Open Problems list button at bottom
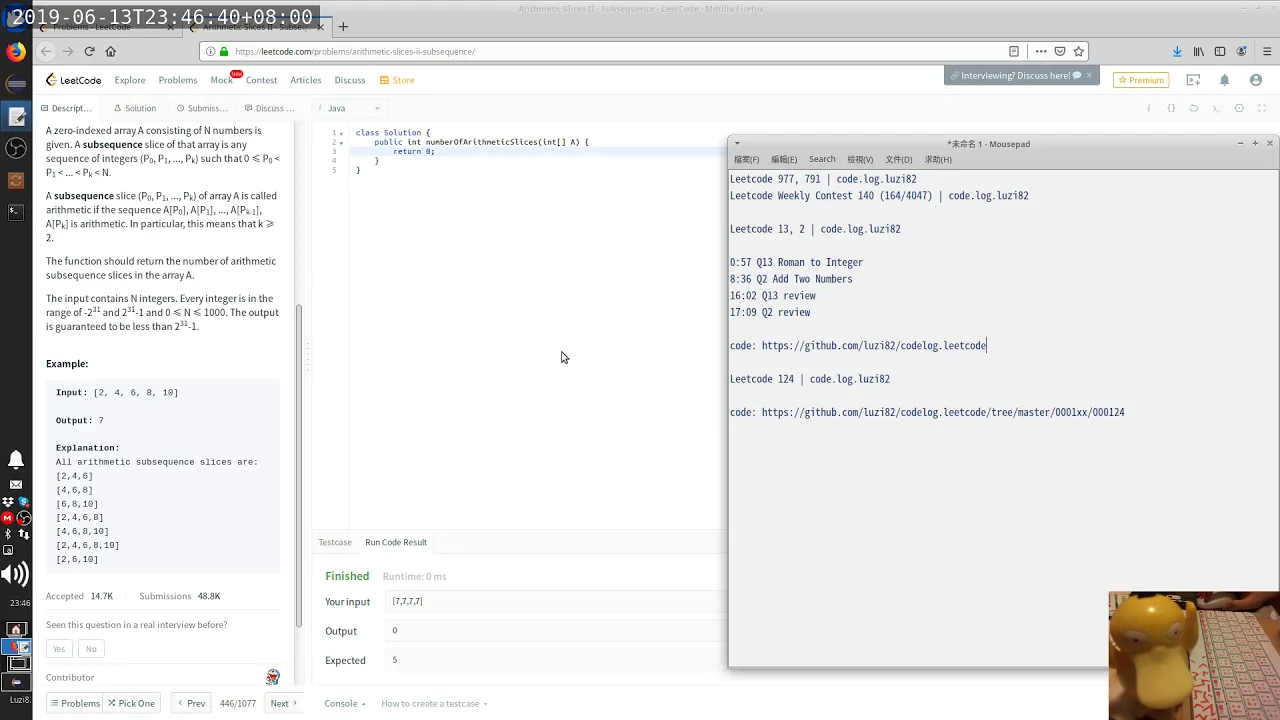This screenshot has width=1280, height=720. pyautogui.click(x=75, y=703)
